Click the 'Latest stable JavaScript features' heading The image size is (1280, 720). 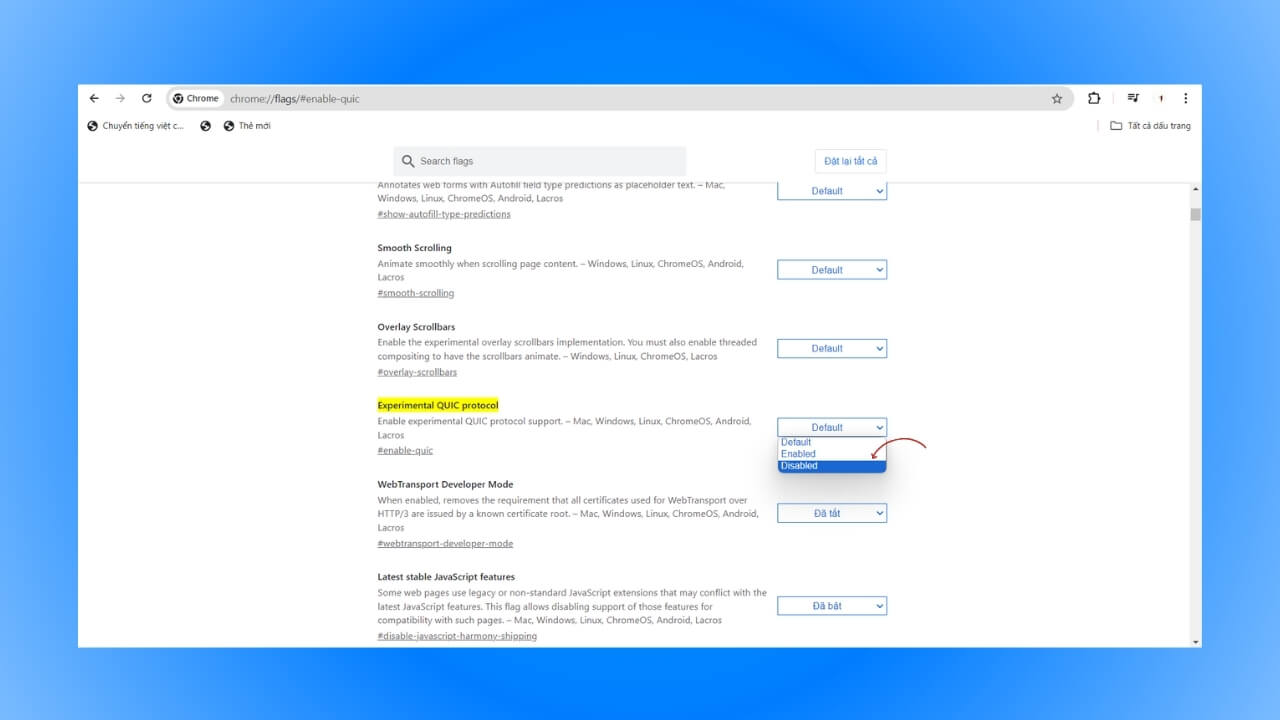446,577
